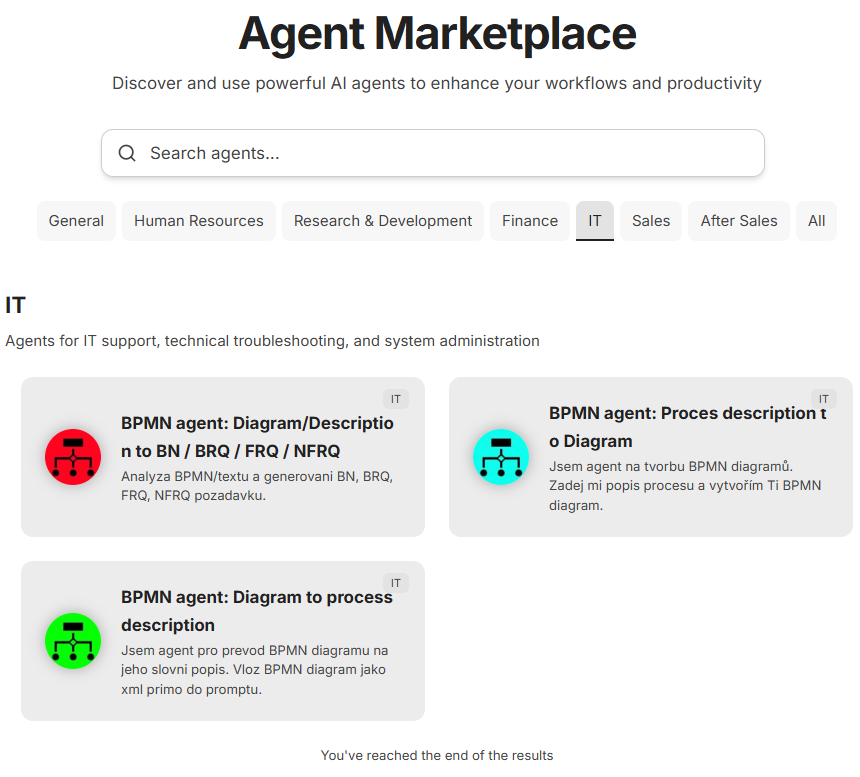This screenshot has height=777, width=860.
Task: Switch to the After Sales tab
Action: (739, 221)
